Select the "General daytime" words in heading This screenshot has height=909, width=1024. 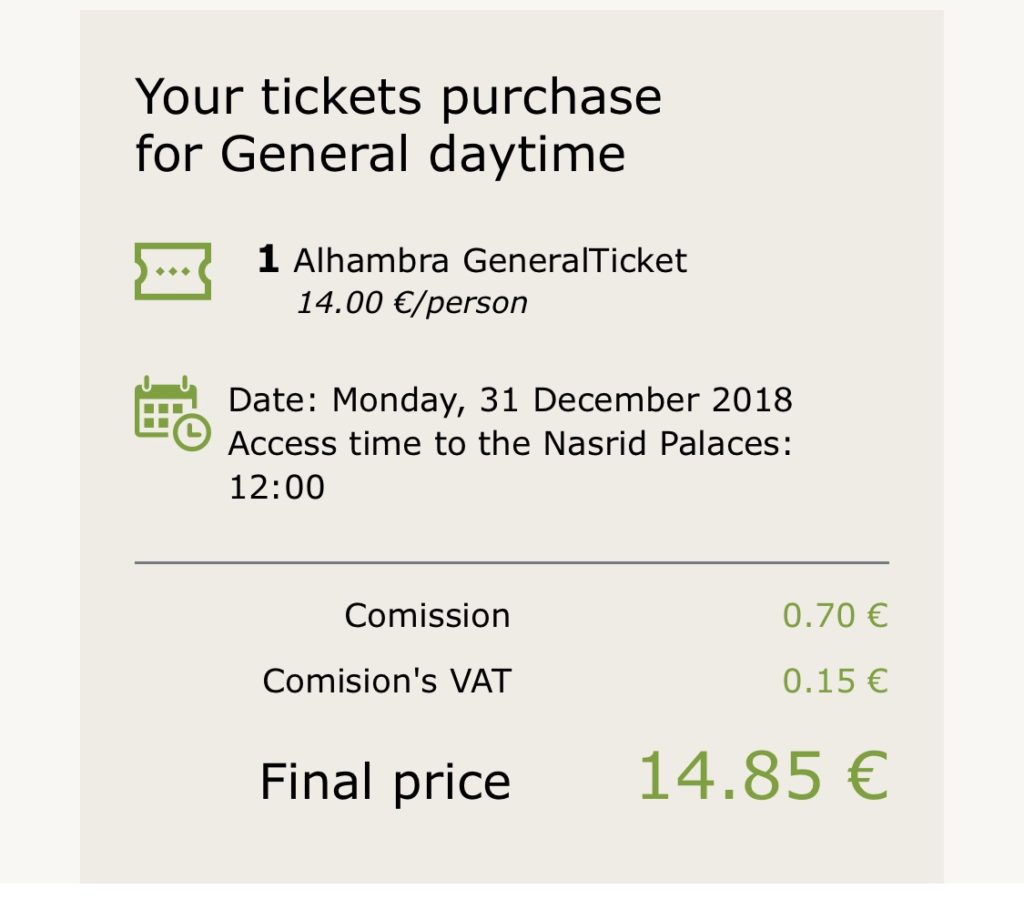[x=422, y=155]
